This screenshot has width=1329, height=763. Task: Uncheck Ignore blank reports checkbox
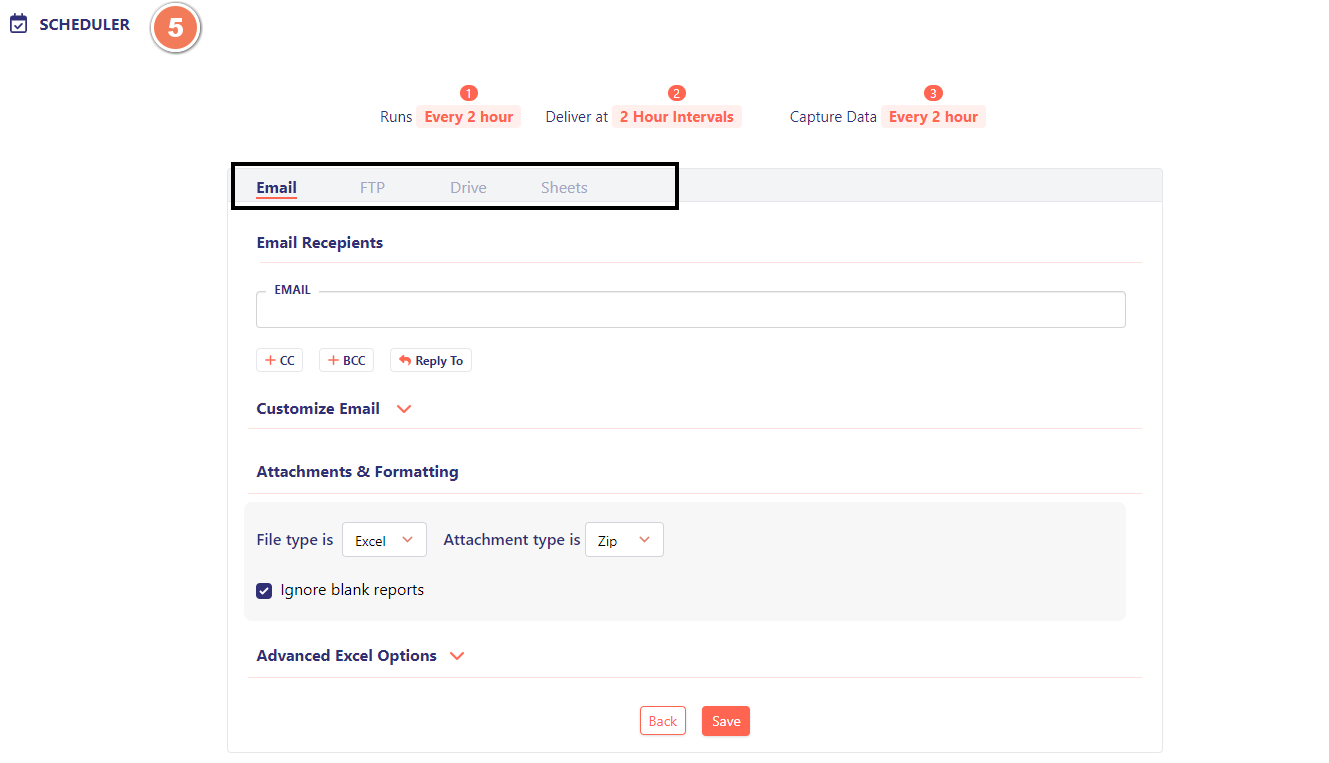point(264,590)
